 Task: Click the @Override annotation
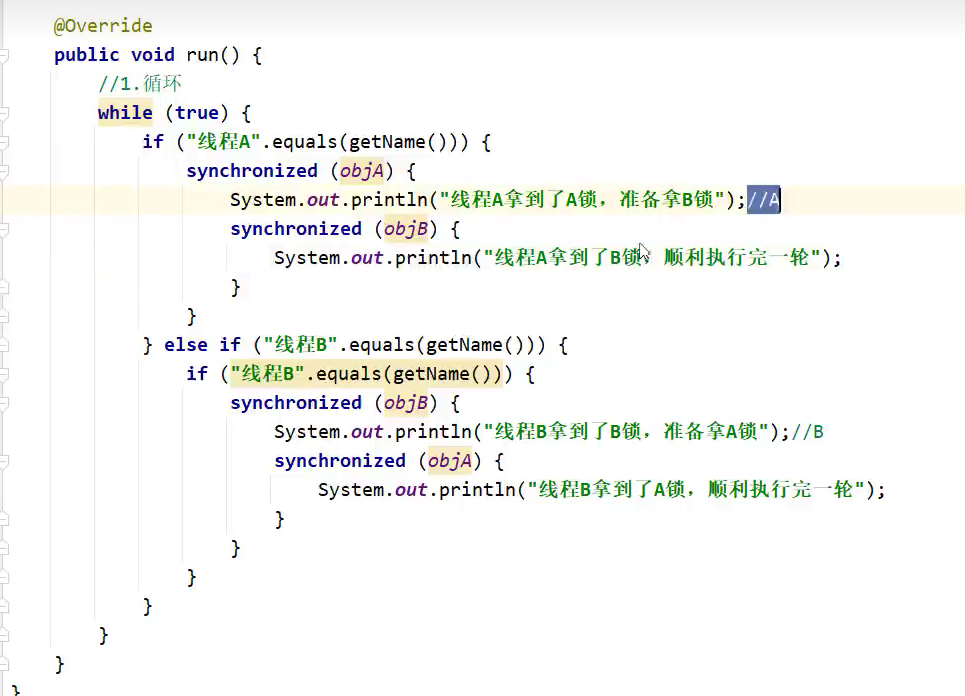pos(103,26)
